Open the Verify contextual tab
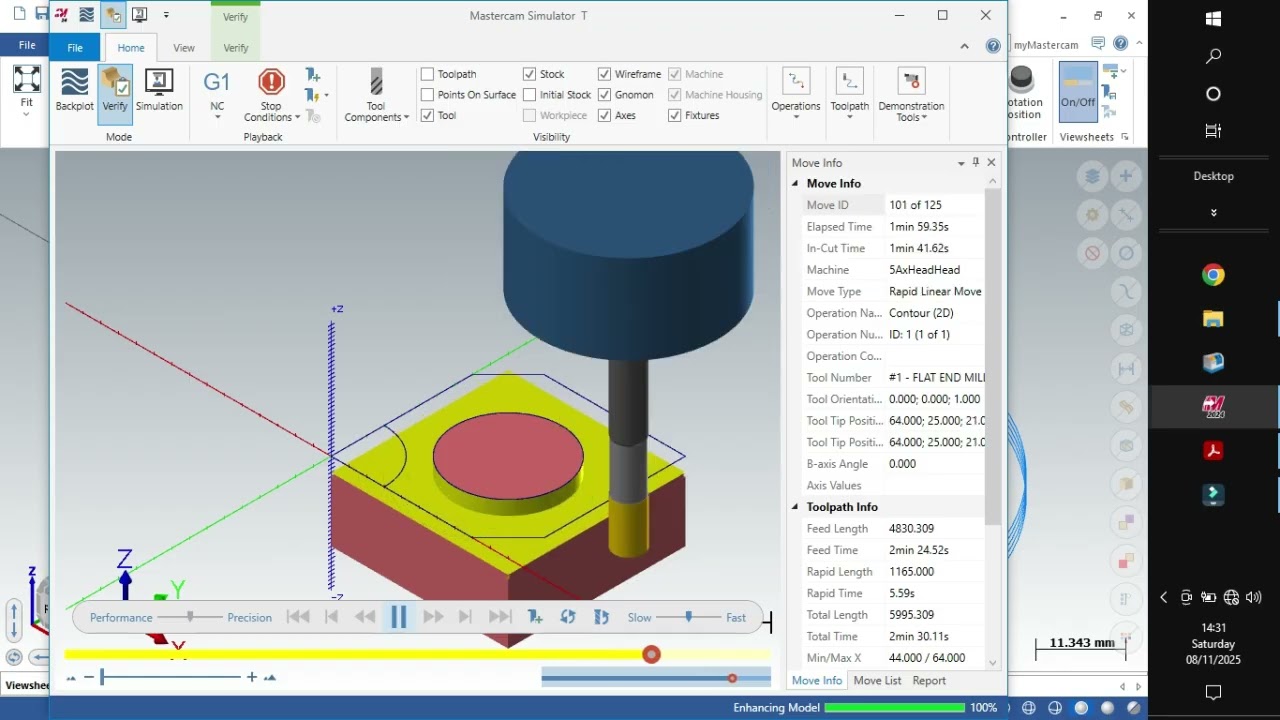This screenshot has width=1280, height=720. tap(236, 47)
